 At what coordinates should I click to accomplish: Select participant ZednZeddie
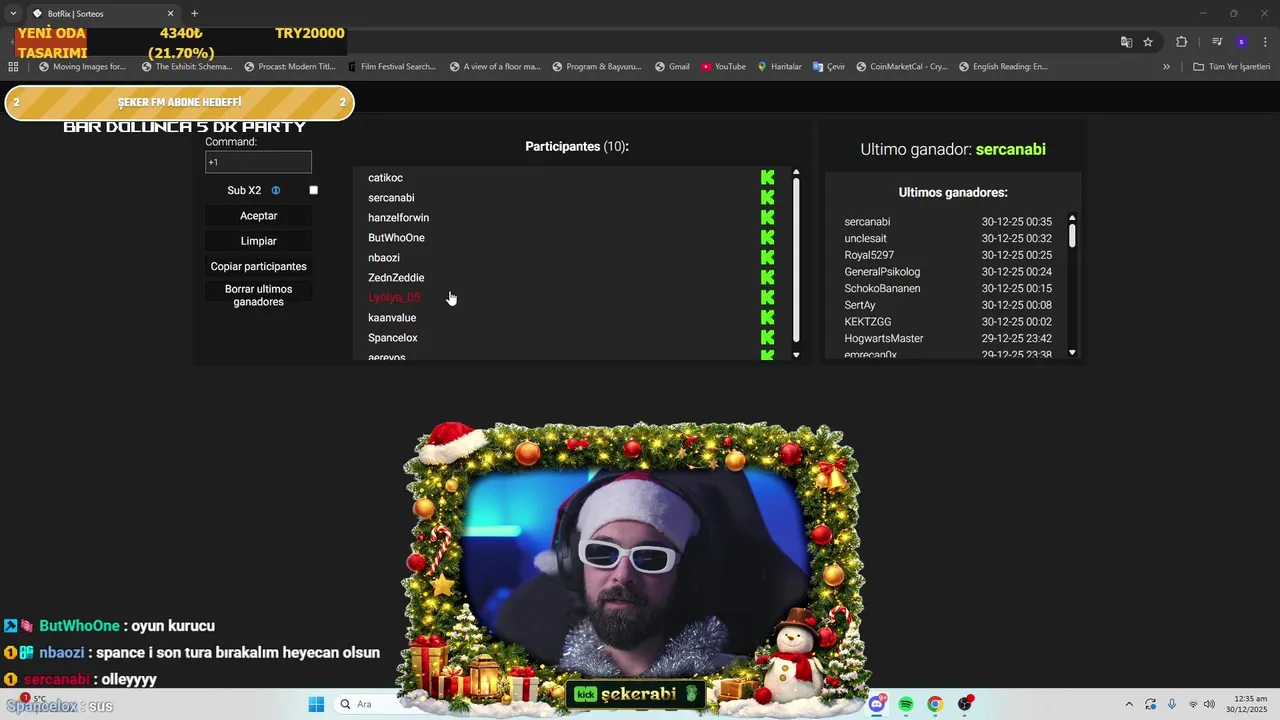(396, 278)
